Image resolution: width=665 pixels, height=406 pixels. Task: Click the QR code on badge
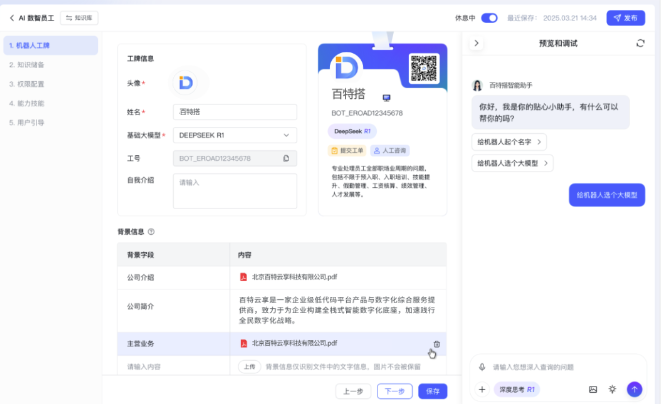(424, 68)
